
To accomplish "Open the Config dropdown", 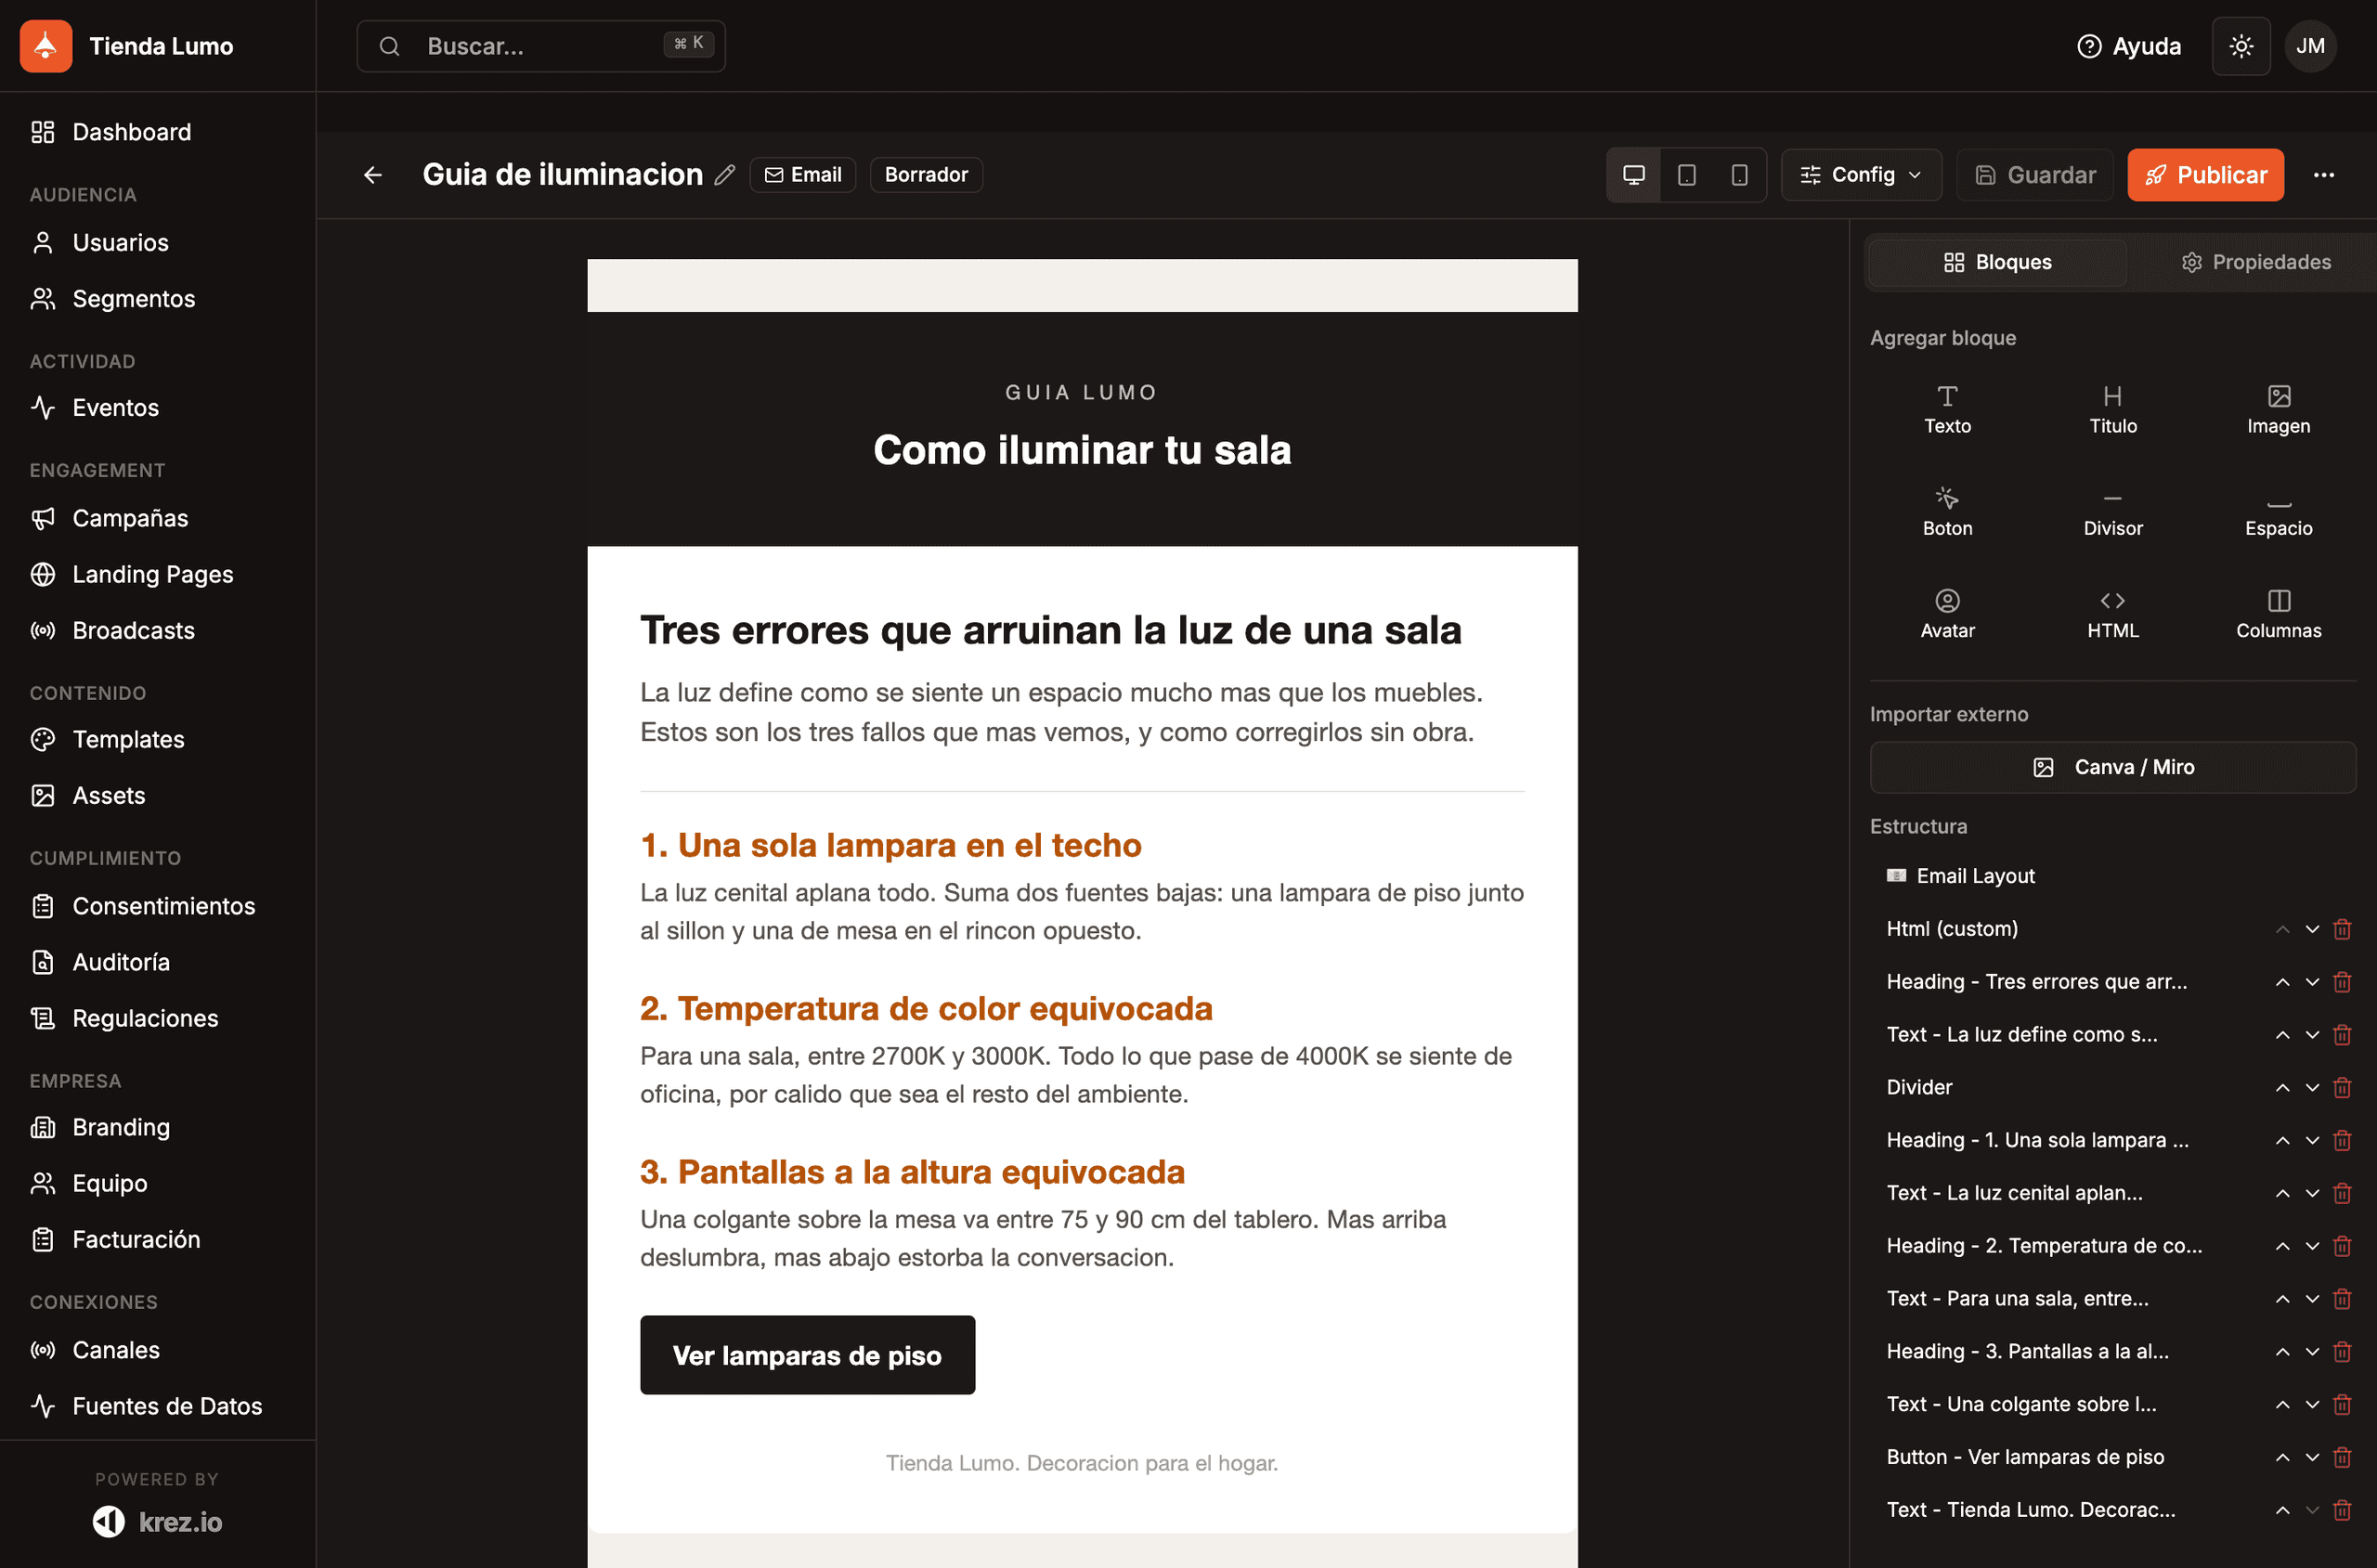I will (x=1861, y=175).
